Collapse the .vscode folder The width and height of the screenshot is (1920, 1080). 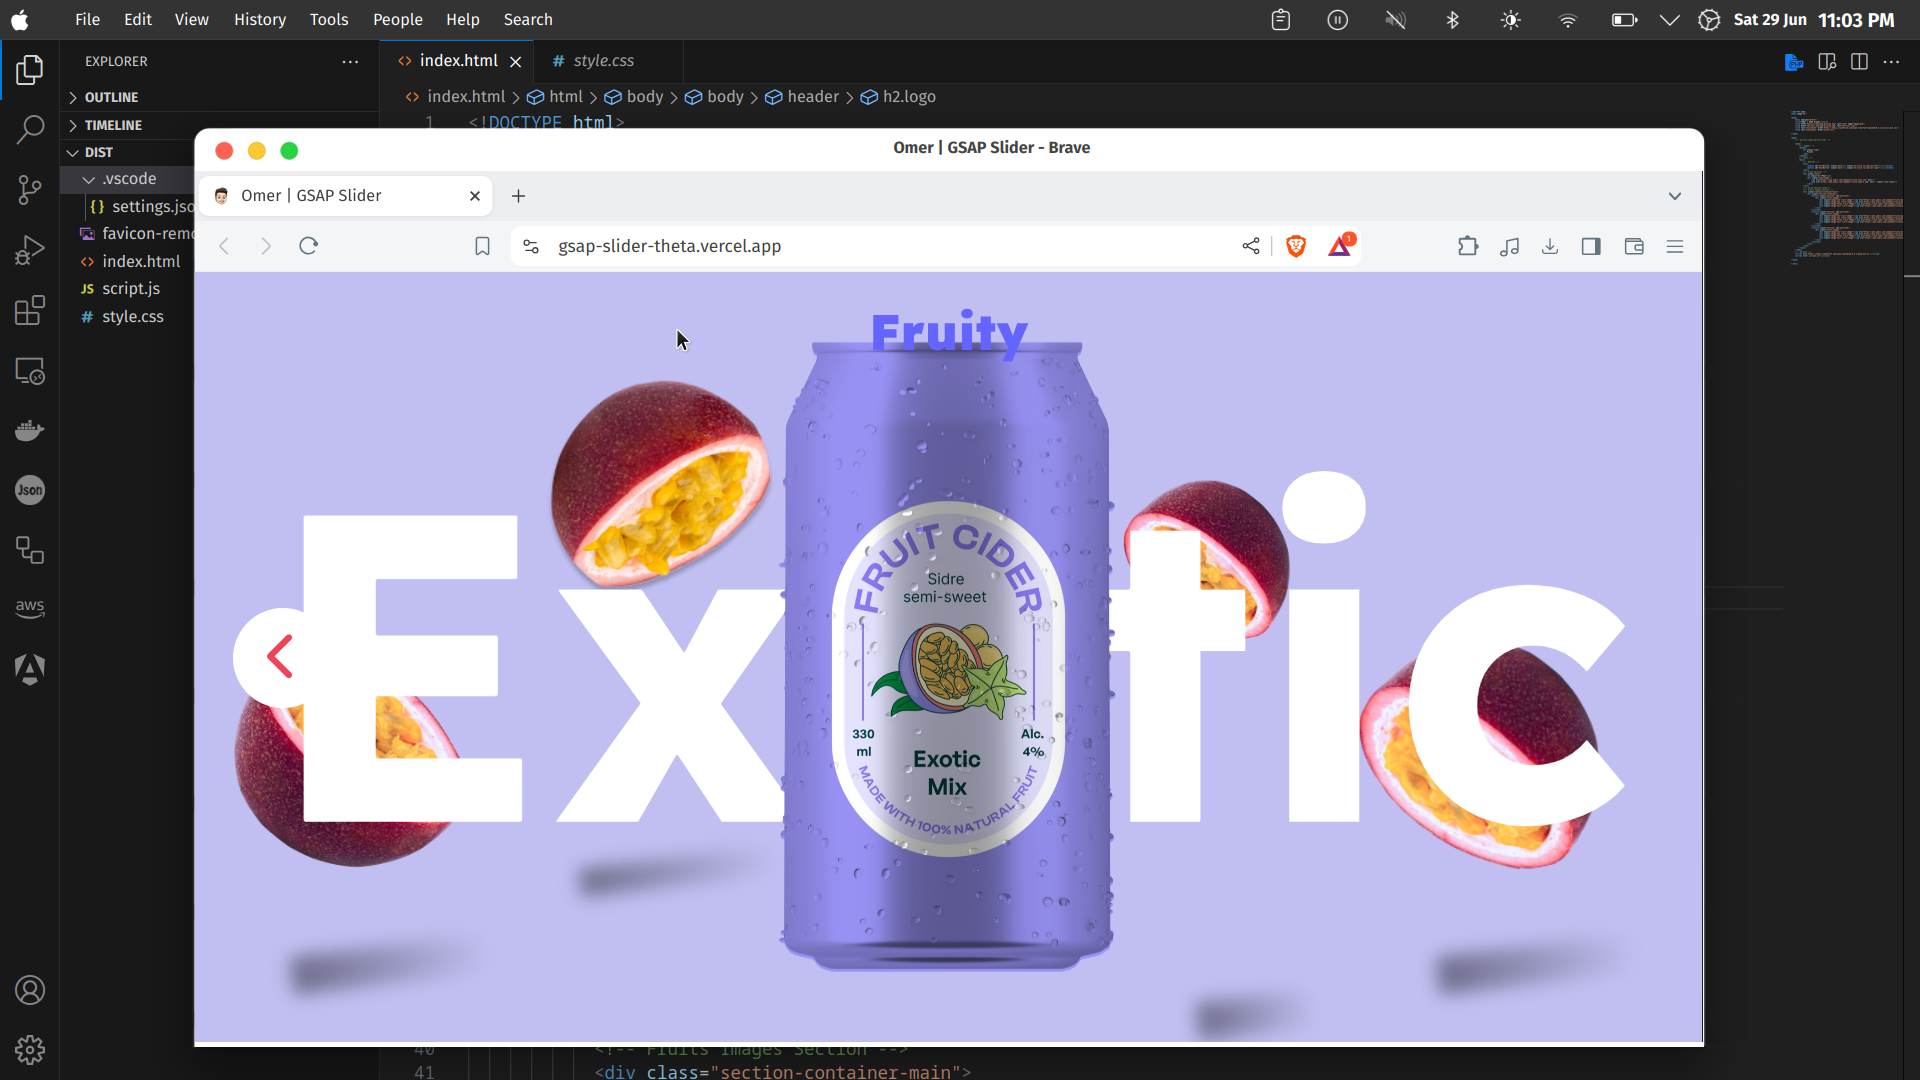pos(128,179)
